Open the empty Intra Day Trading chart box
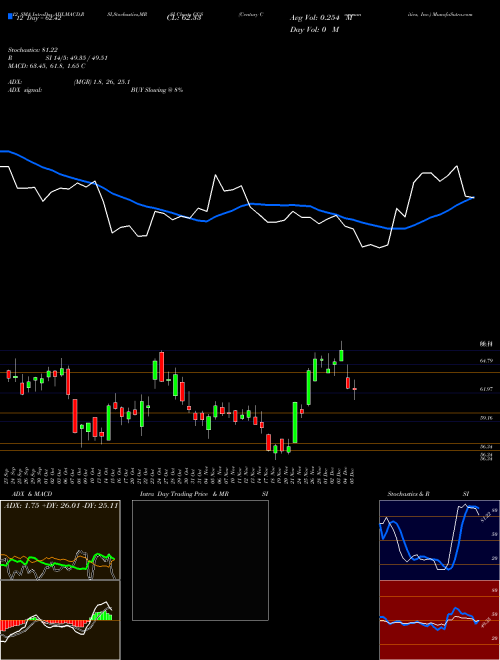This screenshot has width=500, height=660. coord(200,560)
